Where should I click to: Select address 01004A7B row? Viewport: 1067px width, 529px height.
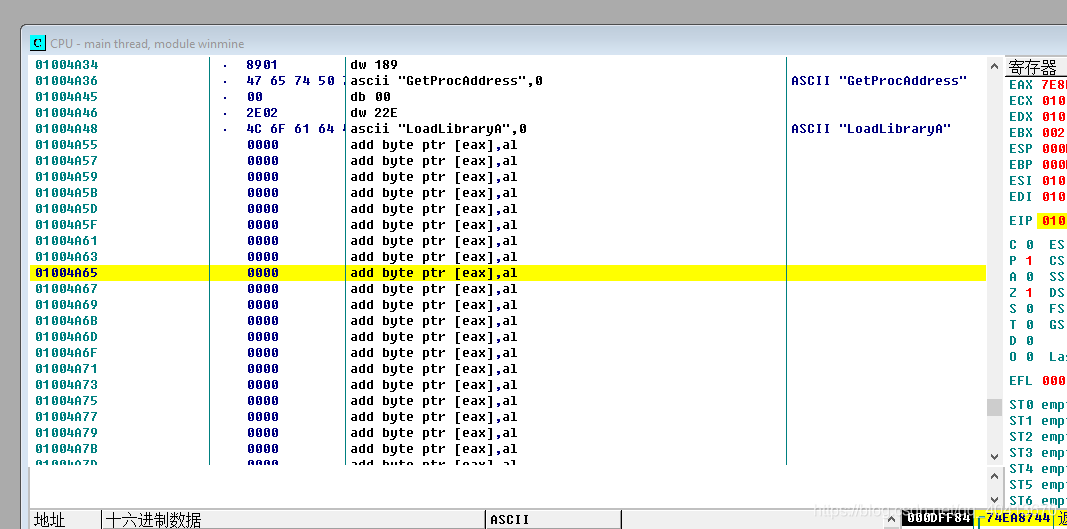tap(67, 449)
